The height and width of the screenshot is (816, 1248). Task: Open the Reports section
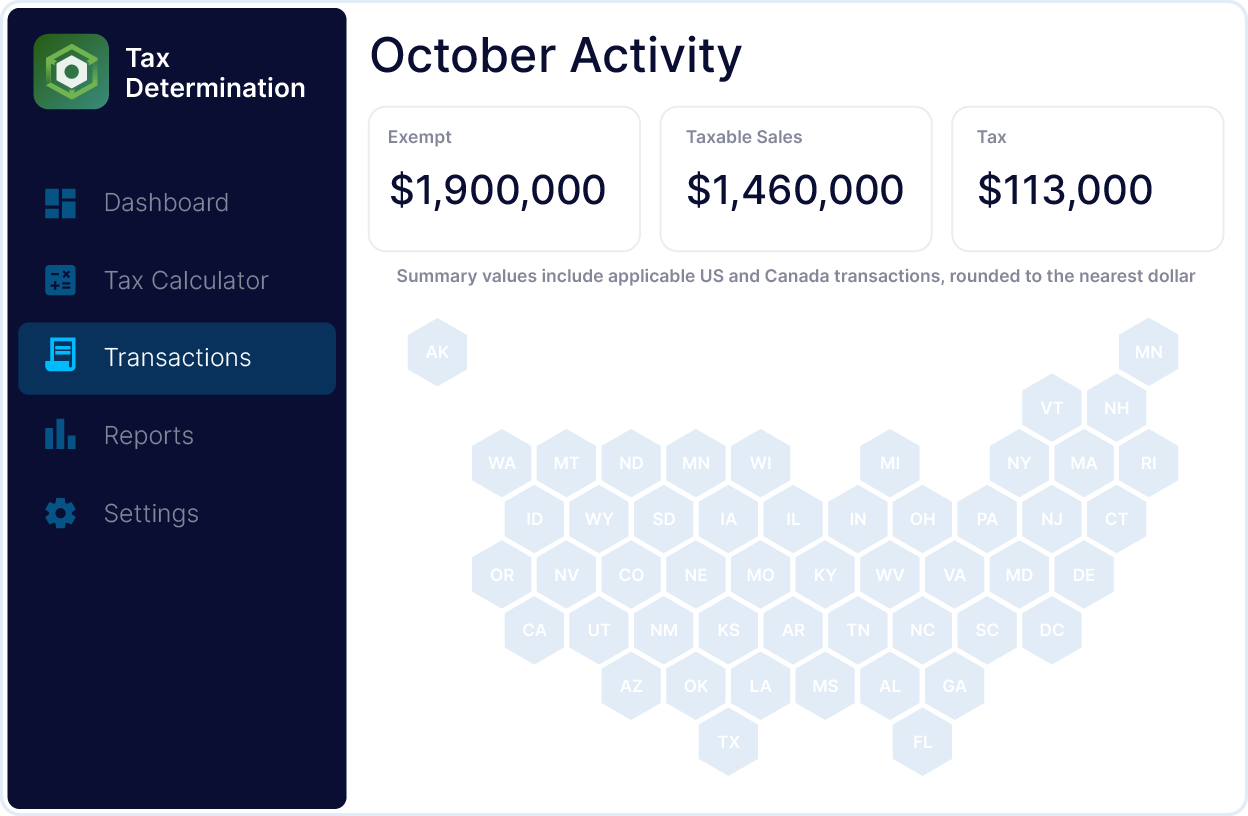(149, 436)
